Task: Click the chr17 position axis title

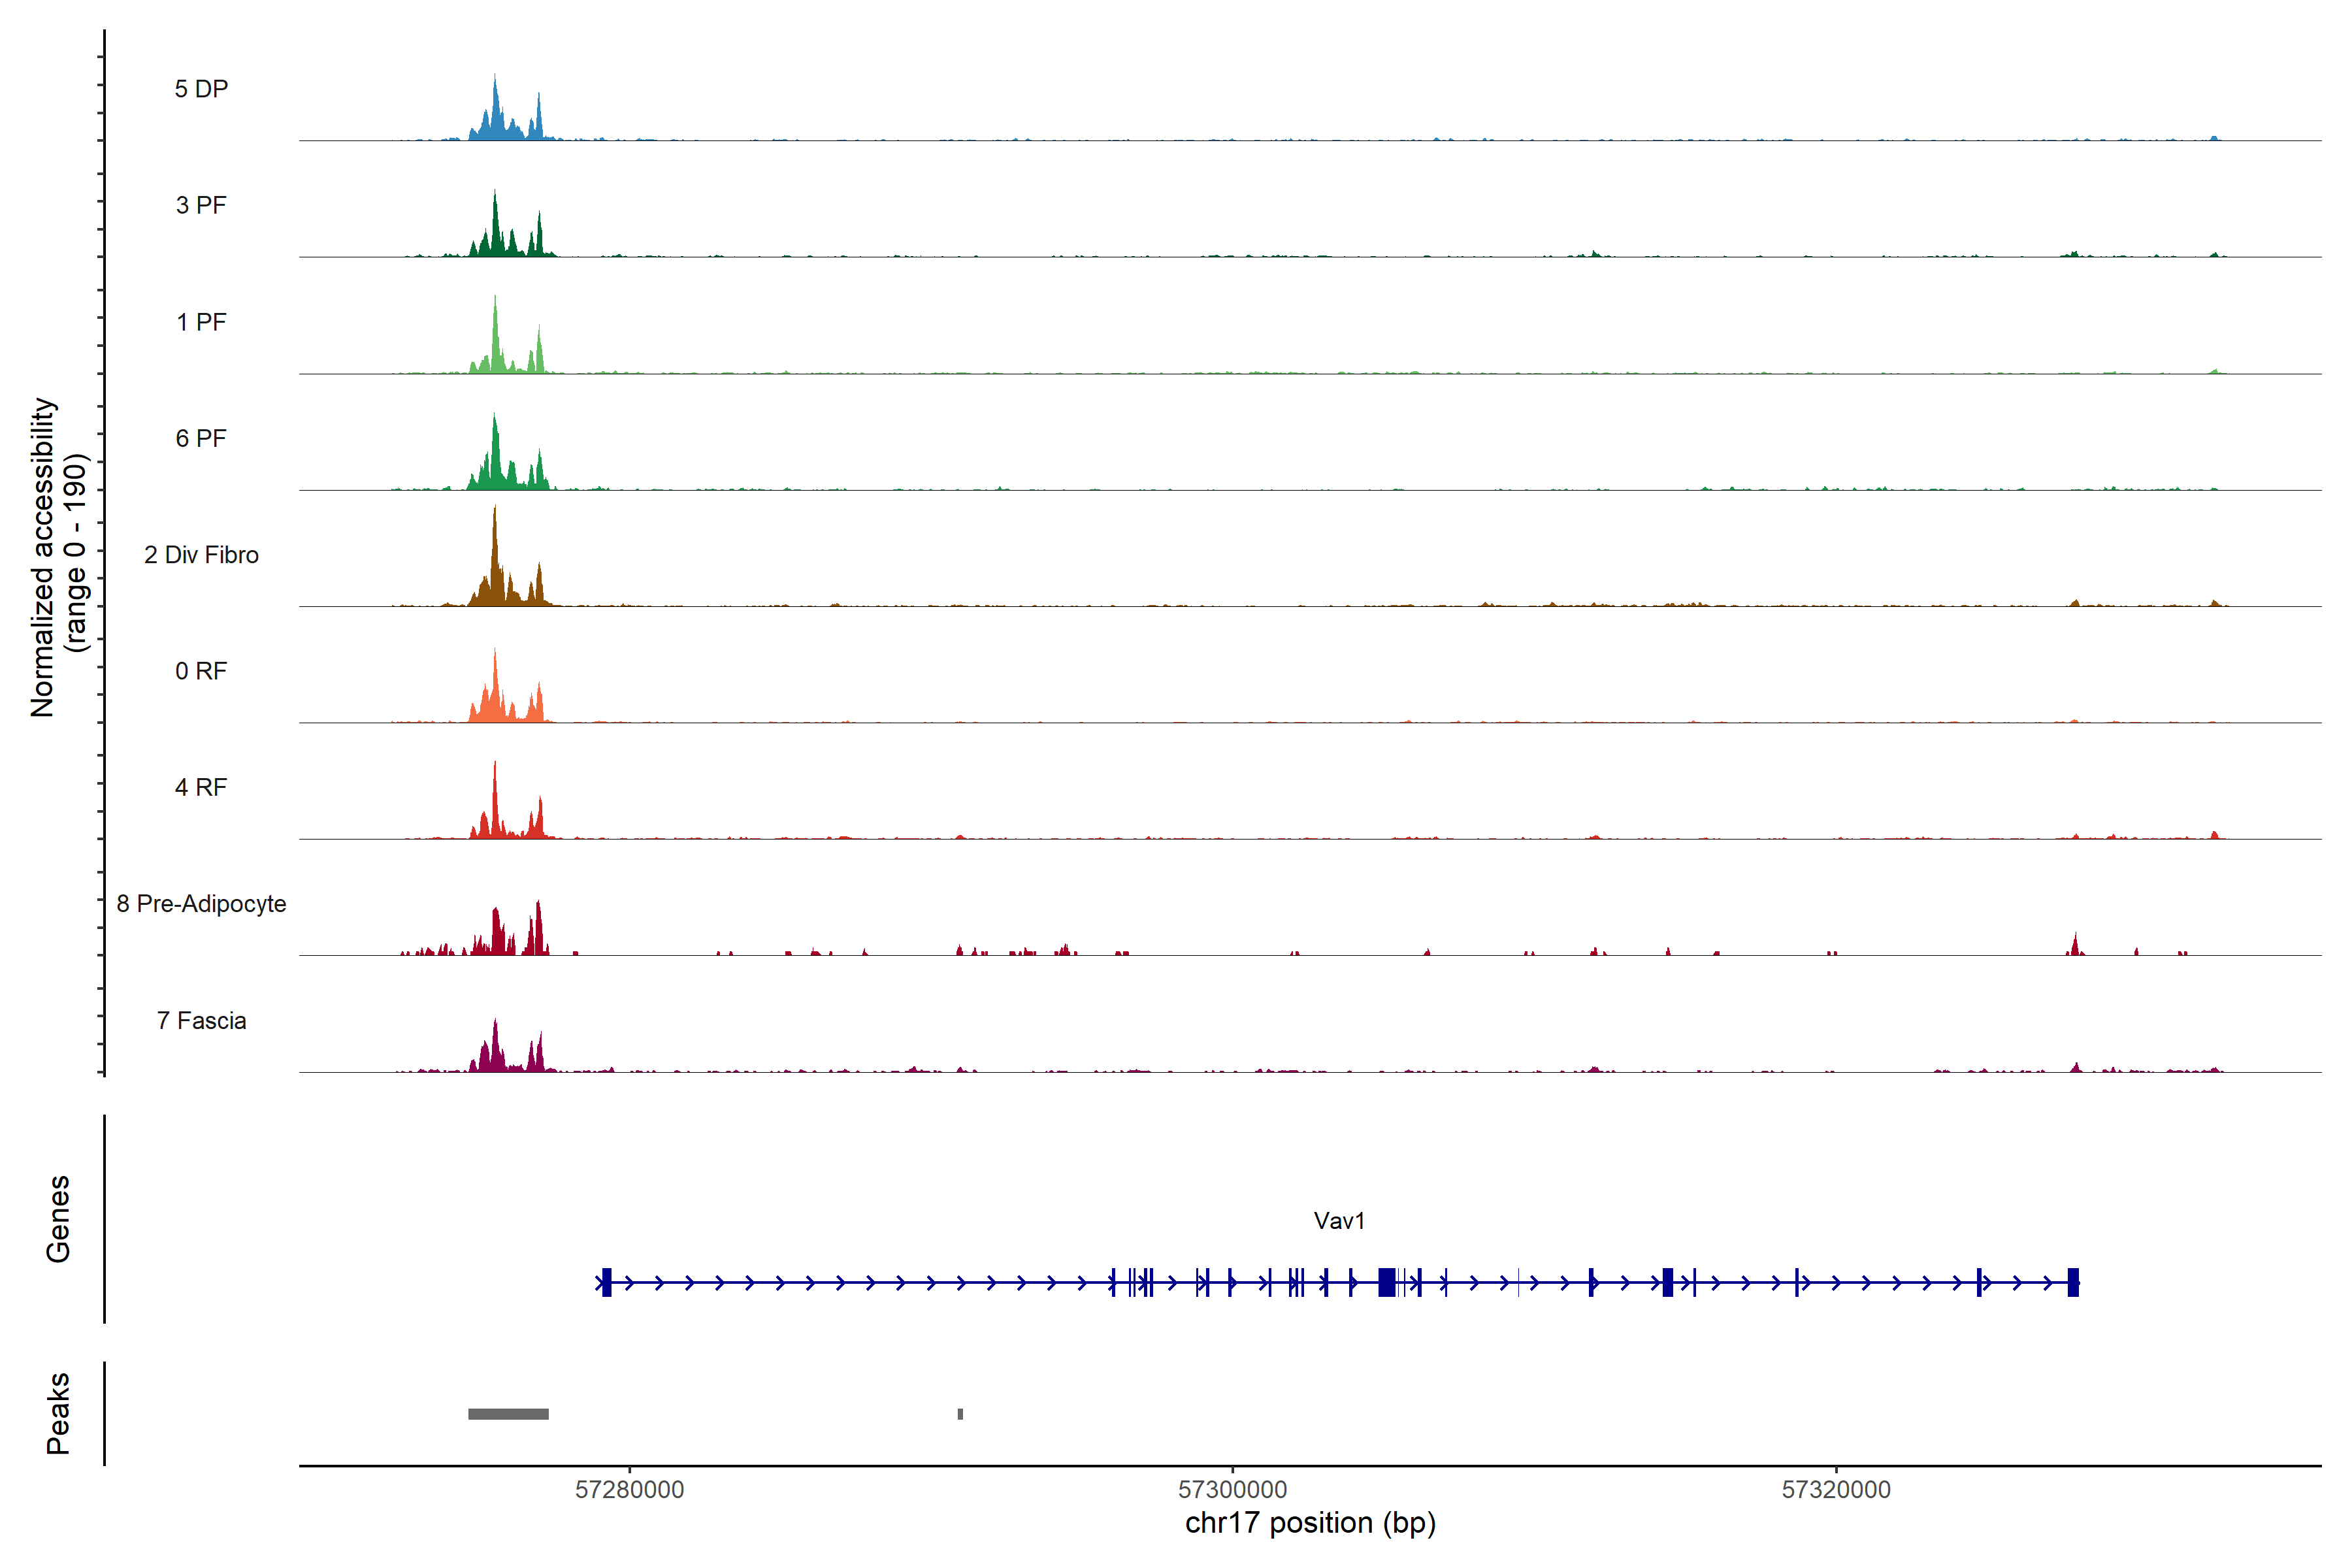Action: (x=1310, y=1523)
